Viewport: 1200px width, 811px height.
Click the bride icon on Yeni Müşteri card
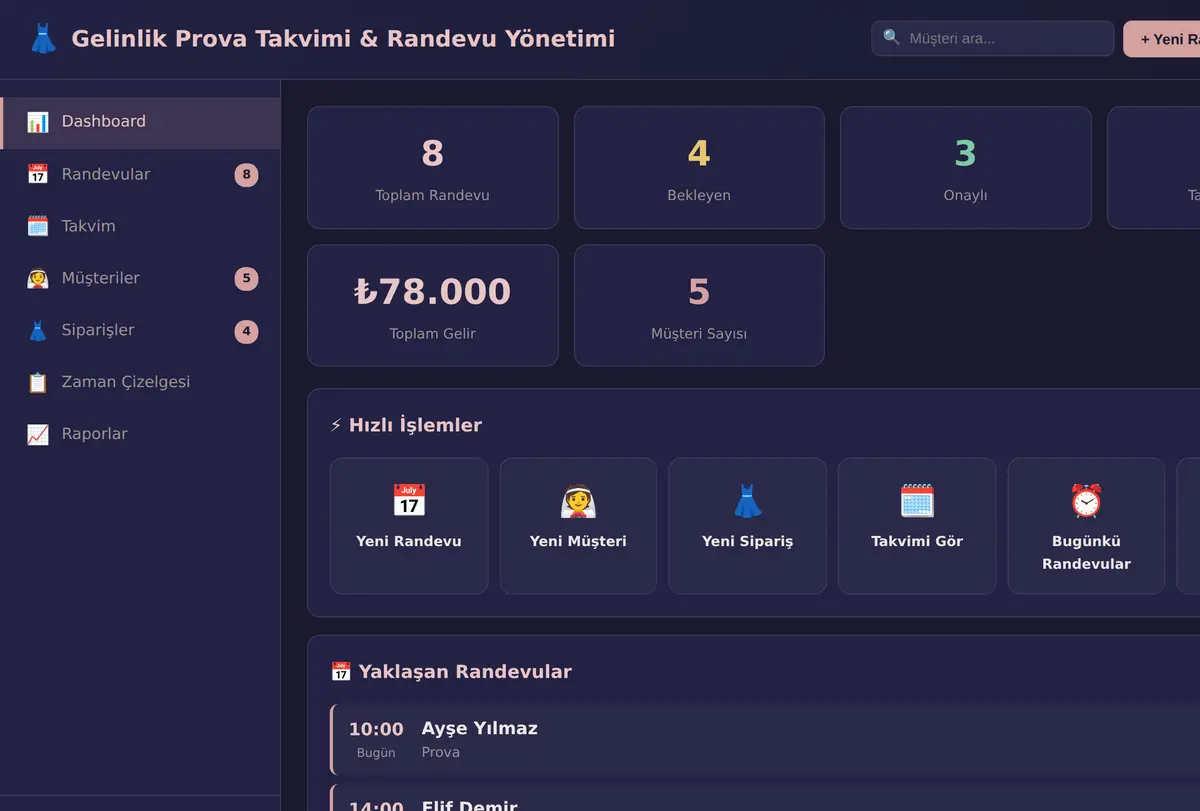click(x=578, y=500)
